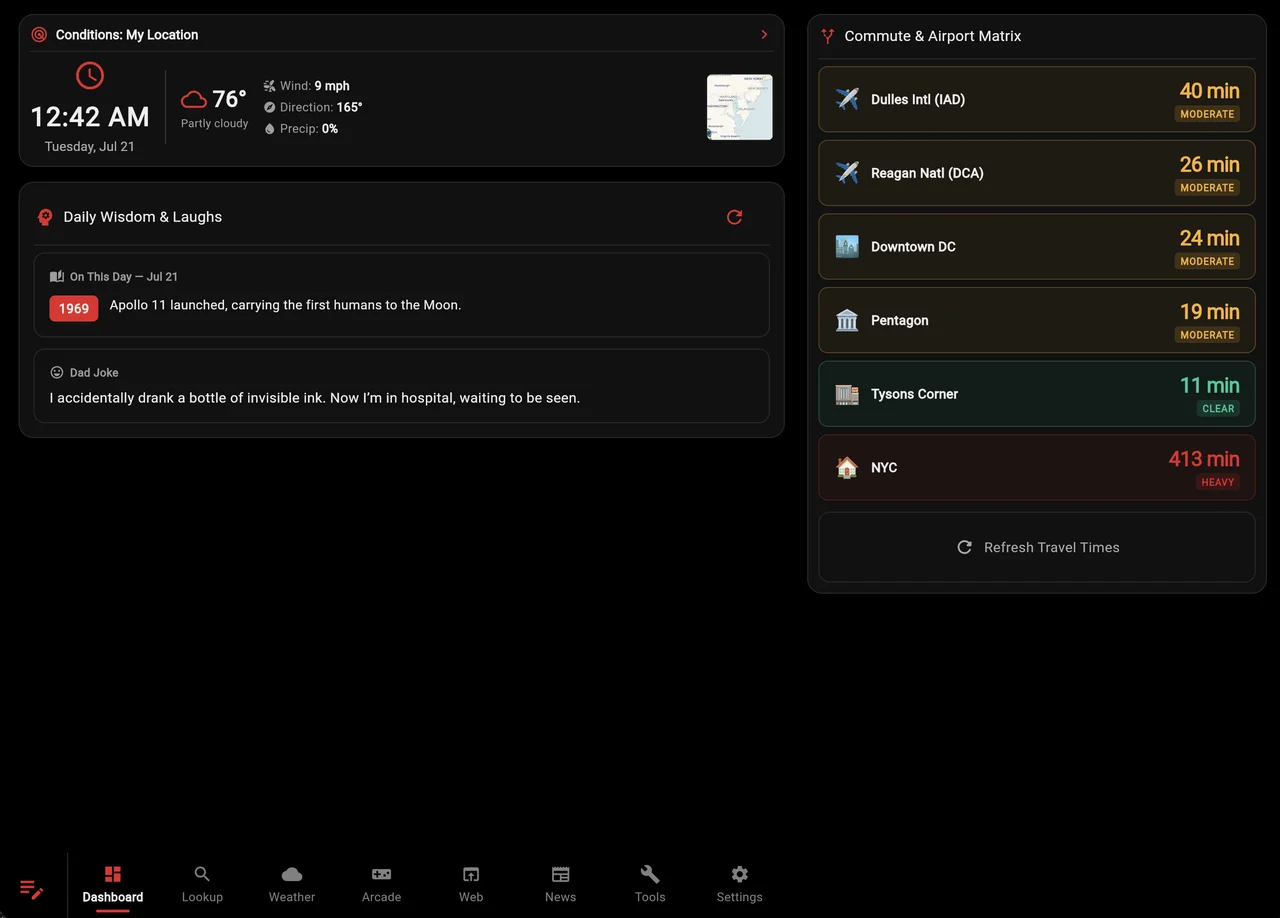Go to the Arcade tab
The height and width of the screenshot is (918, 1280).
[x=381, y=884]
